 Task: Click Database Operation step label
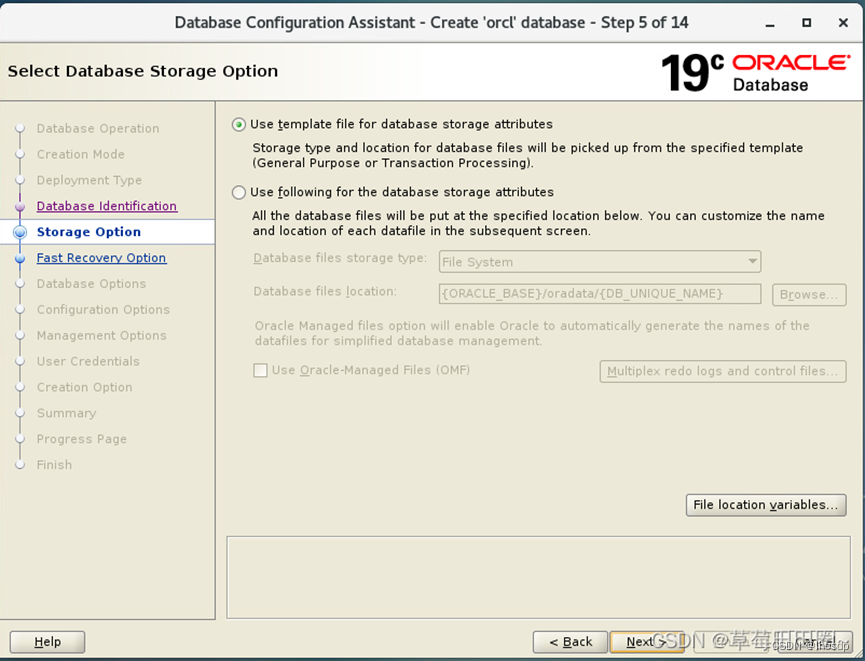coord(98,128)
